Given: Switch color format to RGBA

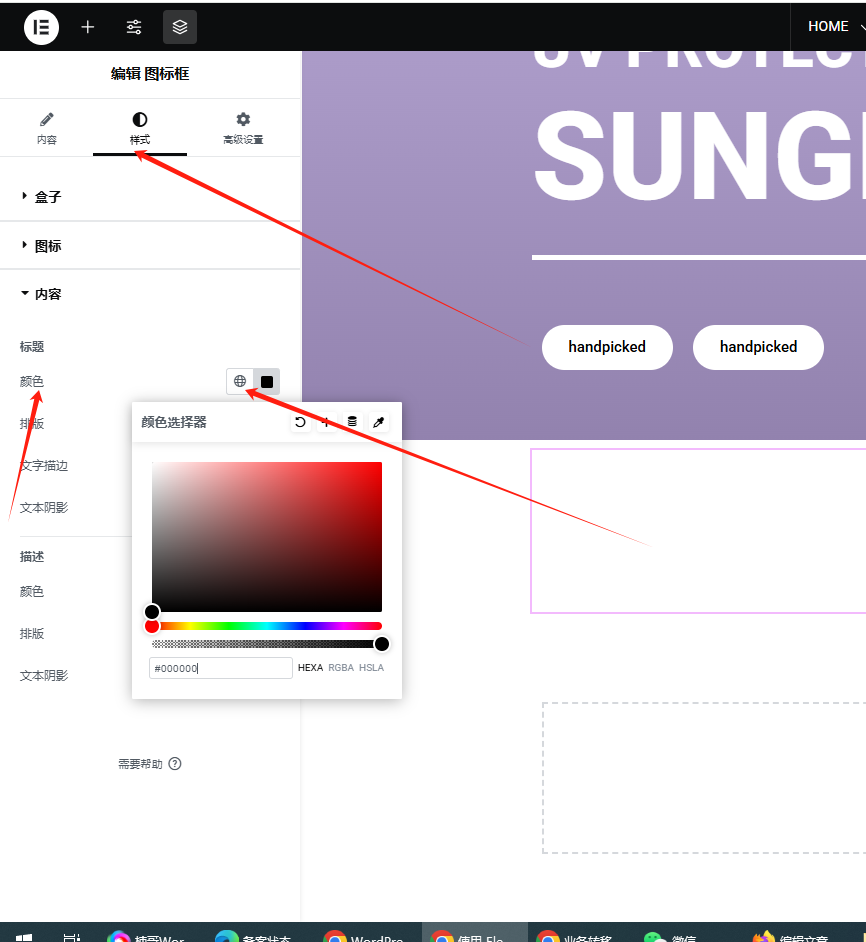Looking at the screenshot, I should 341,668.
